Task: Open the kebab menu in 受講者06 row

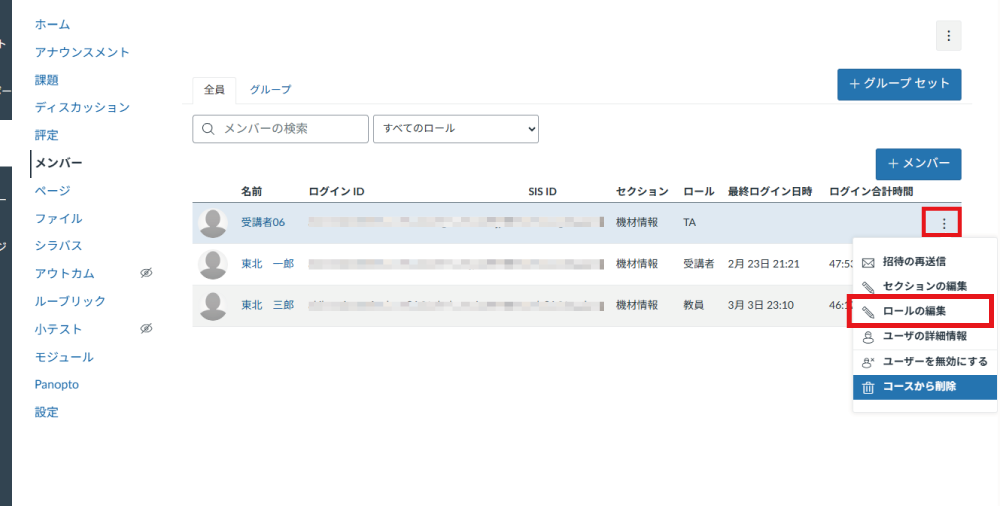Action: click(x=944, y=223)
